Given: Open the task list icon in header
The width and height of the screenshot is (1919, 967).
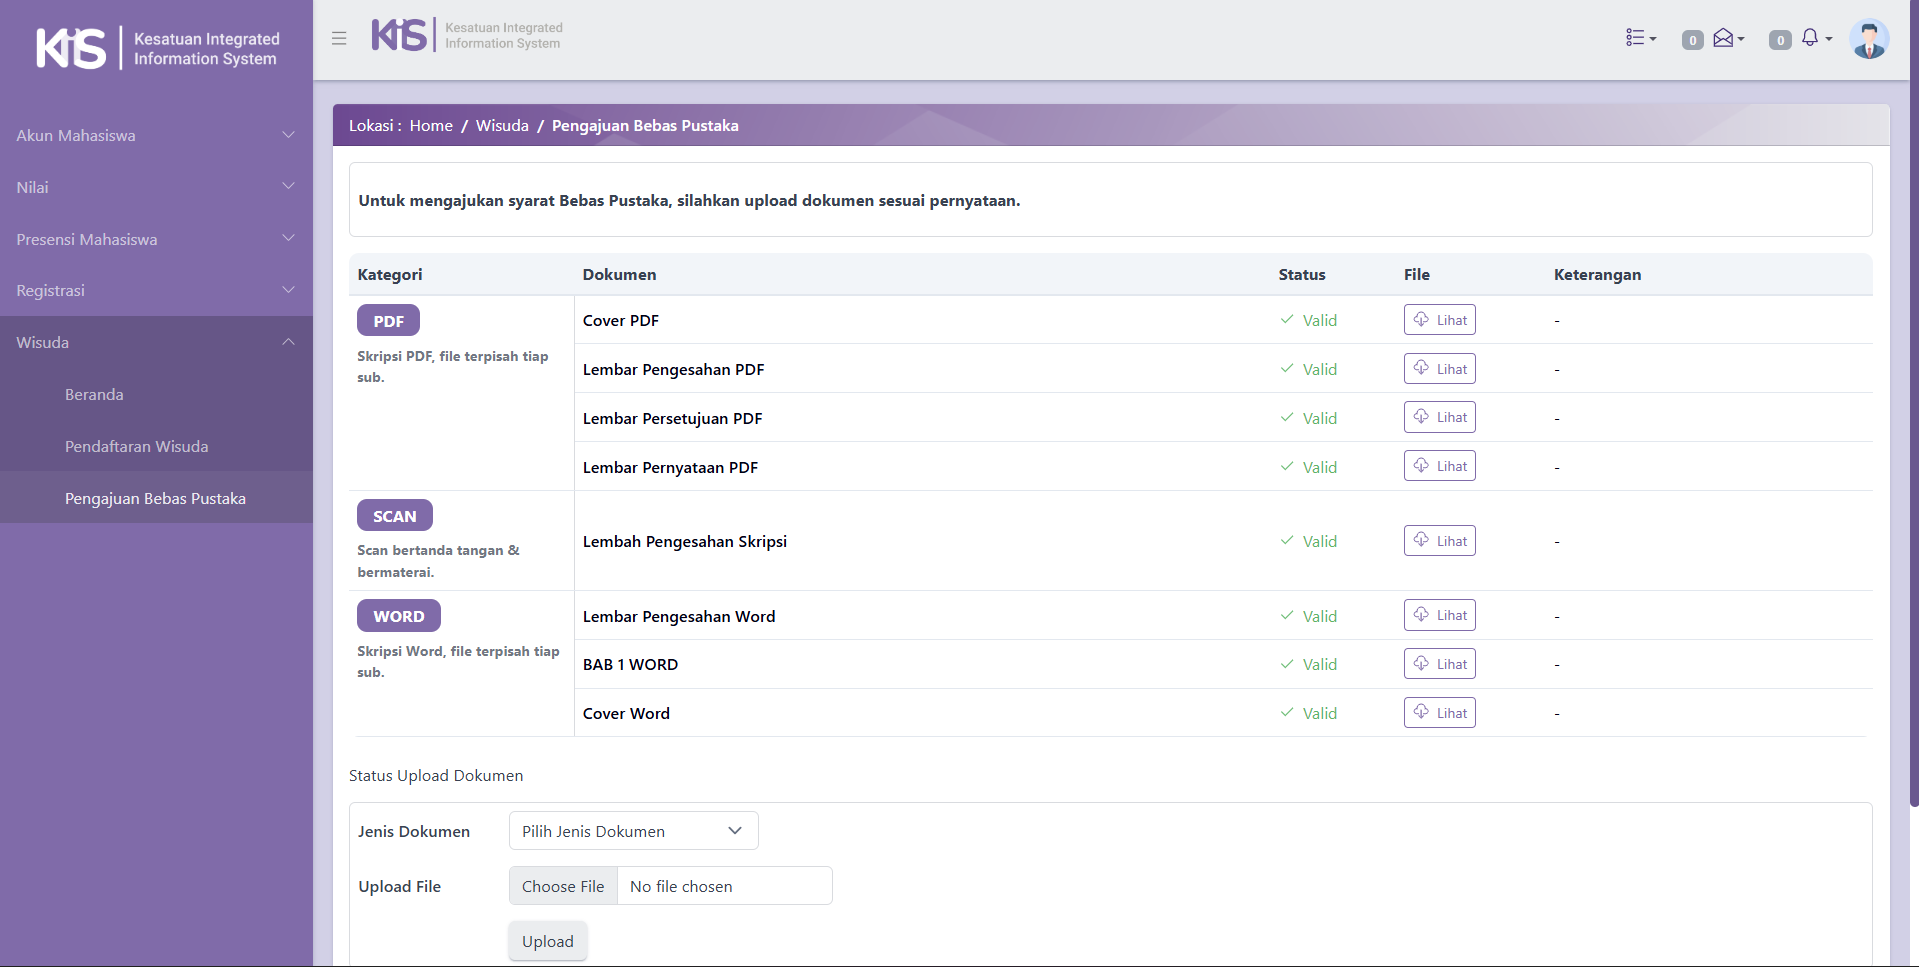Looking at the screenshot, I should (x=1640, y=38).
